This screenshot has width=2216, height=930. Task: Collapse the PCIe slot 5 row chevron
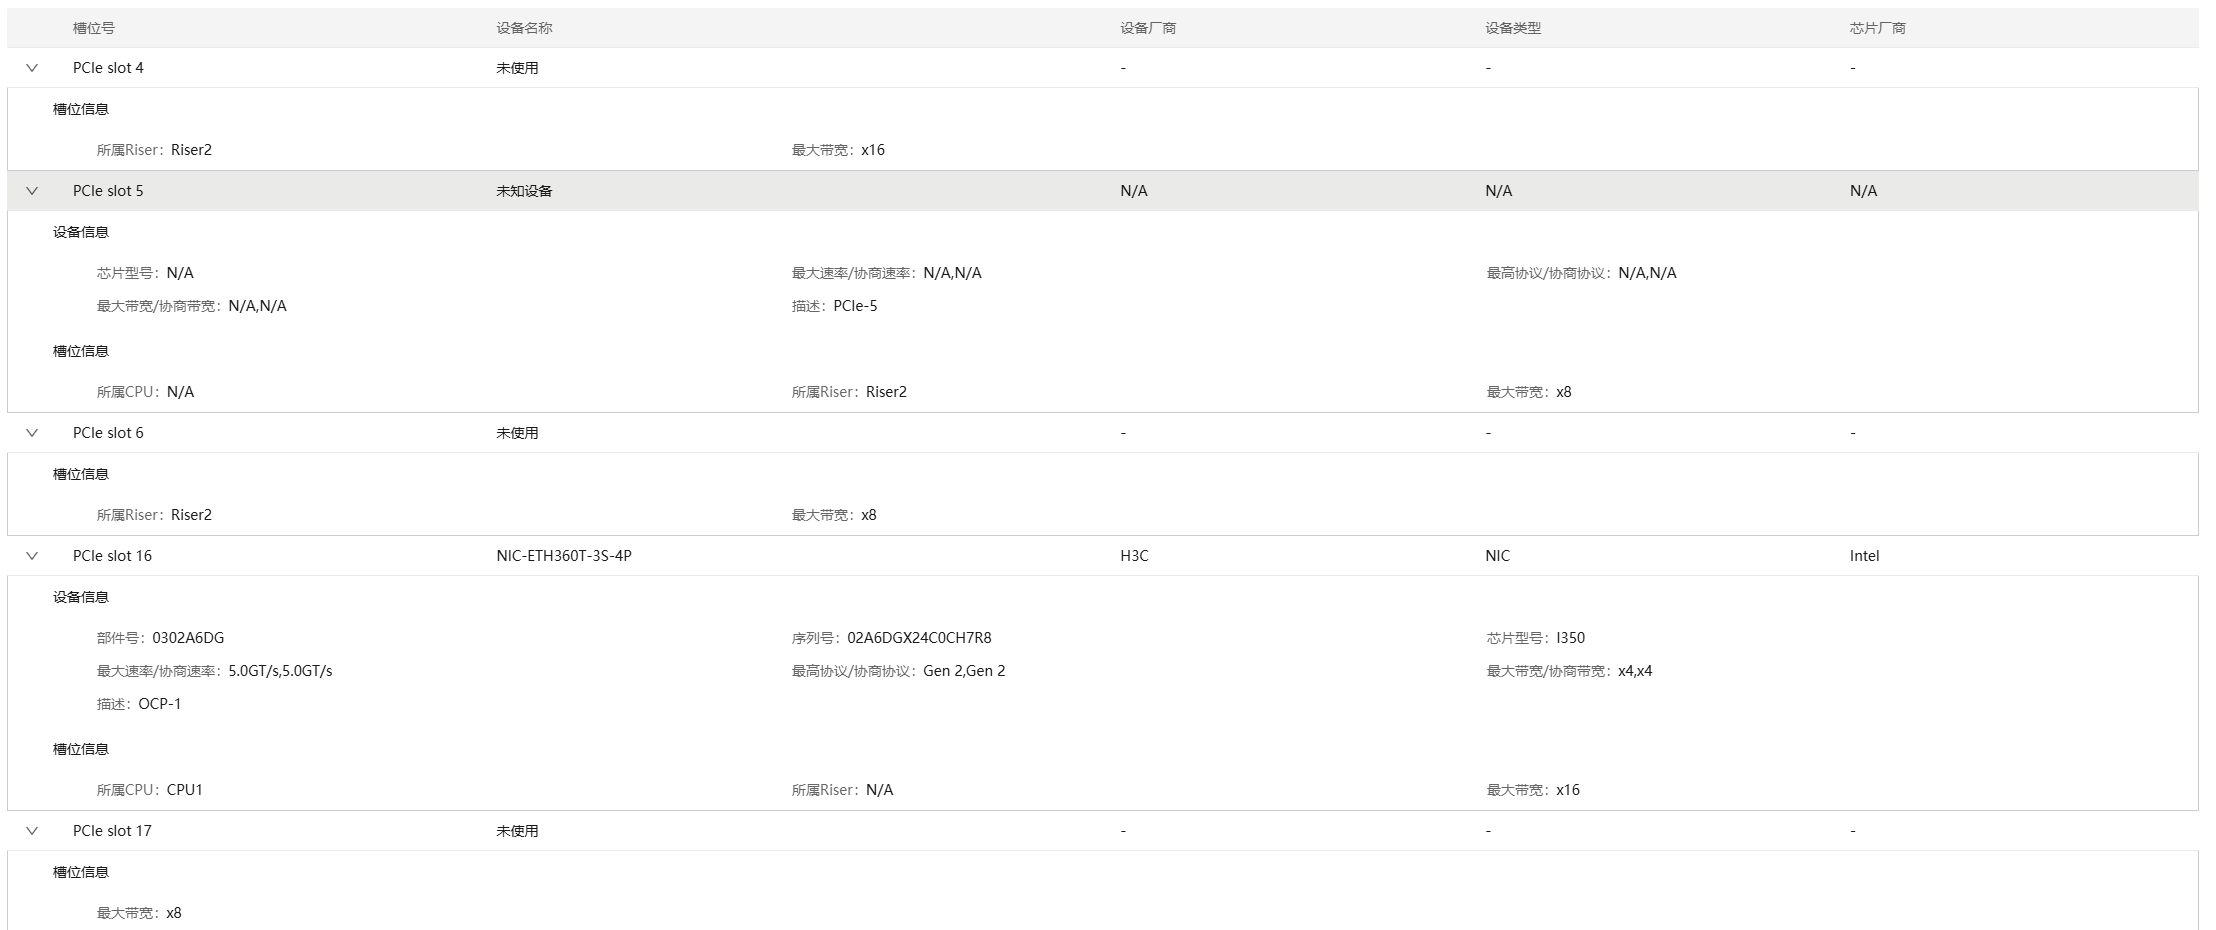pyautogui.click(x=32, y=191)
